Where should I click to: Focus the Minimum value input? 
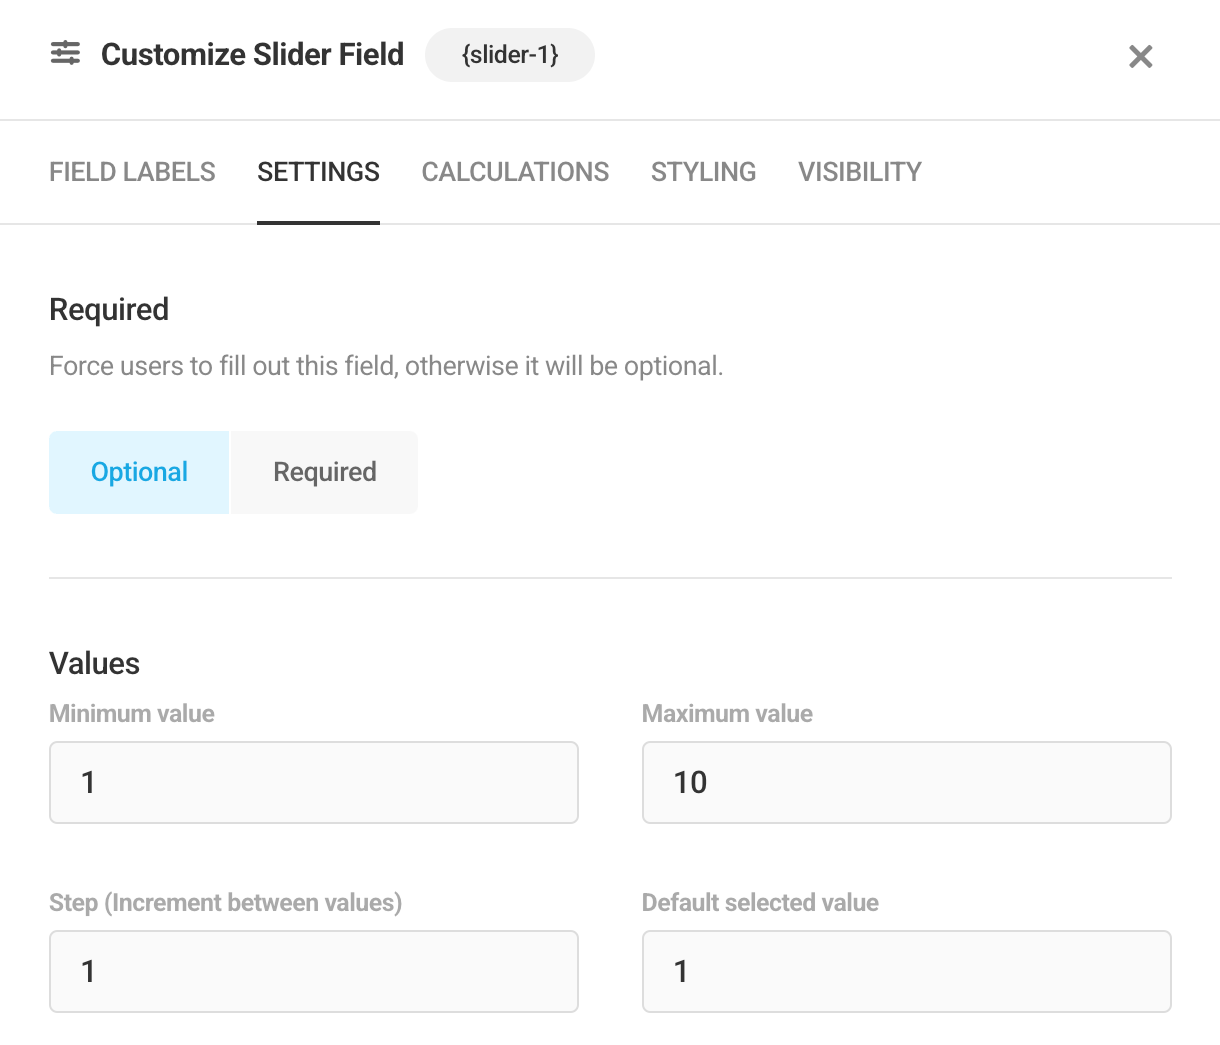(x=314, y=782)
